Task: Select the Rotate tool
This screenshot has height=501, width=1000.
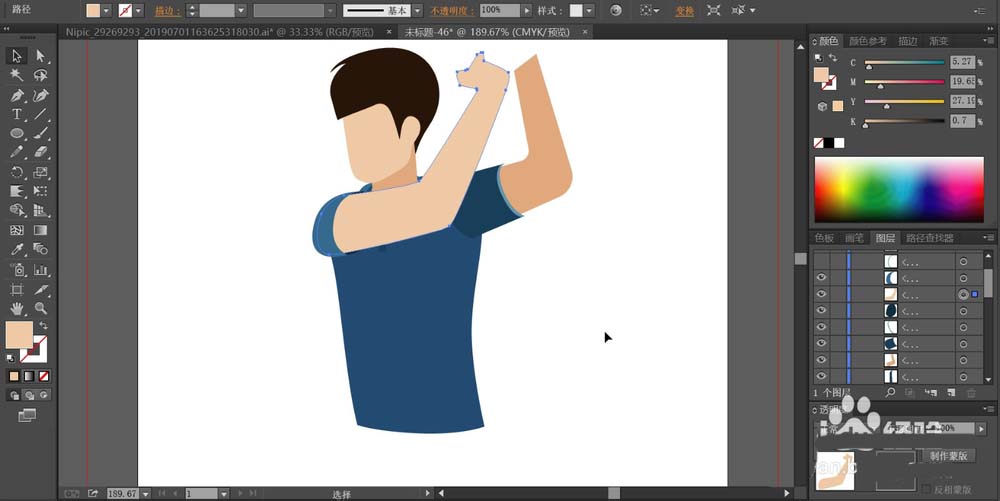Action: (x=17, y=172)
